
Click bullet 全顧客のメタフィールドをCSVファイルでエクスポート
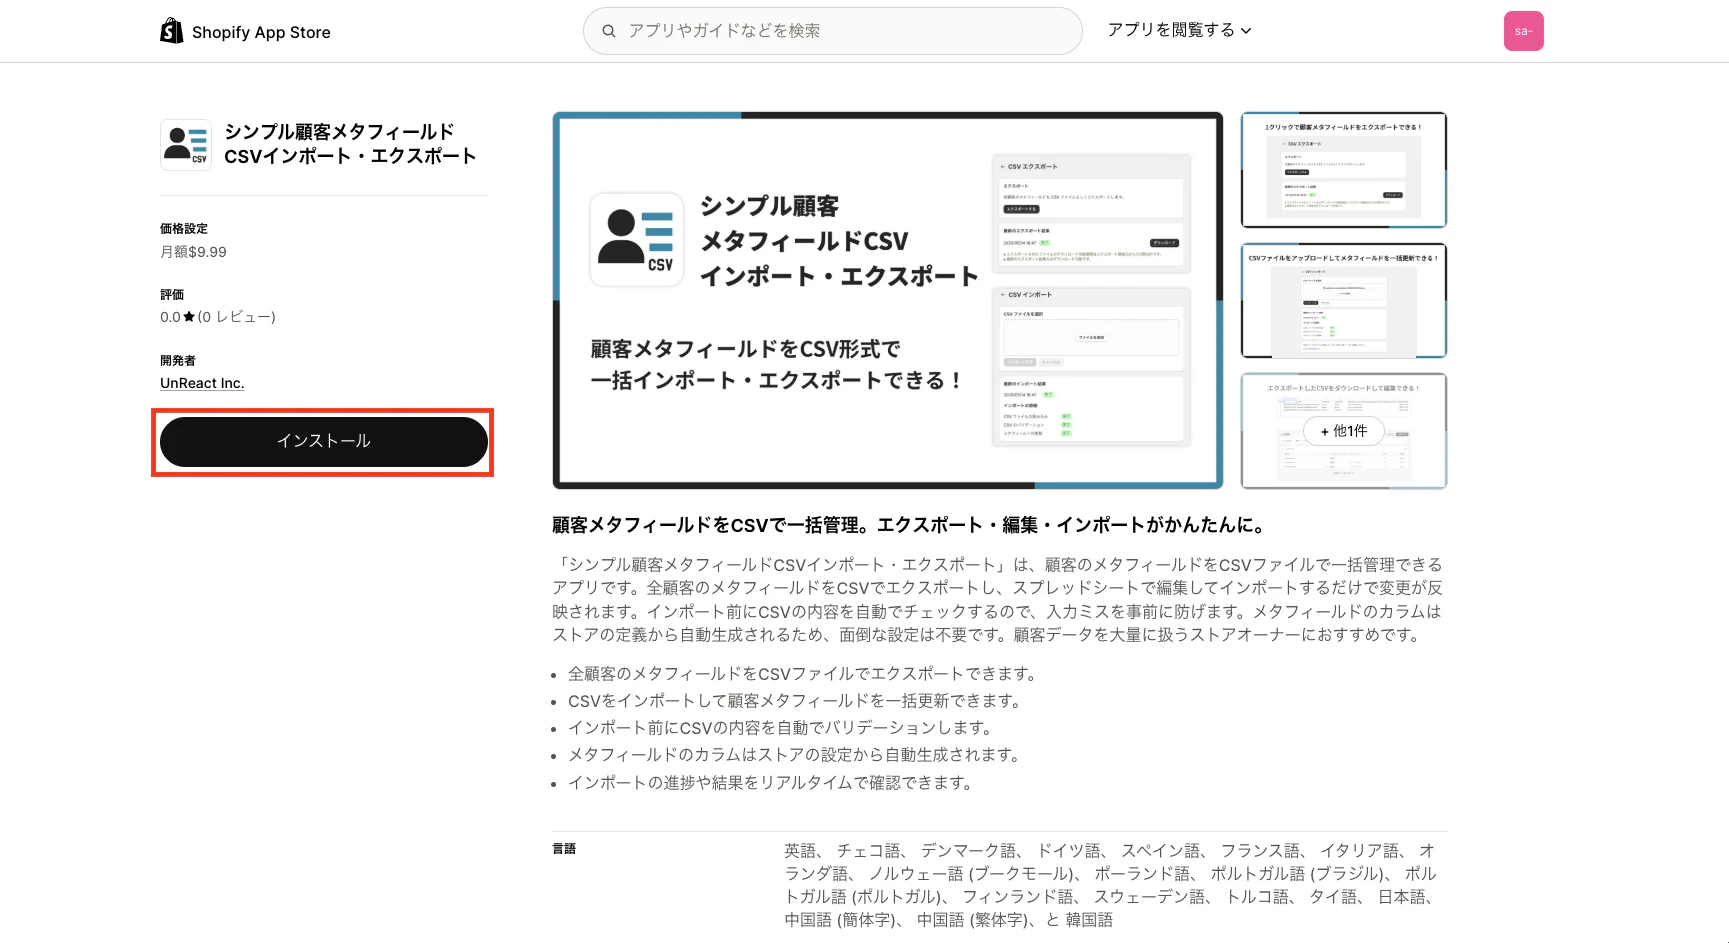804,674
